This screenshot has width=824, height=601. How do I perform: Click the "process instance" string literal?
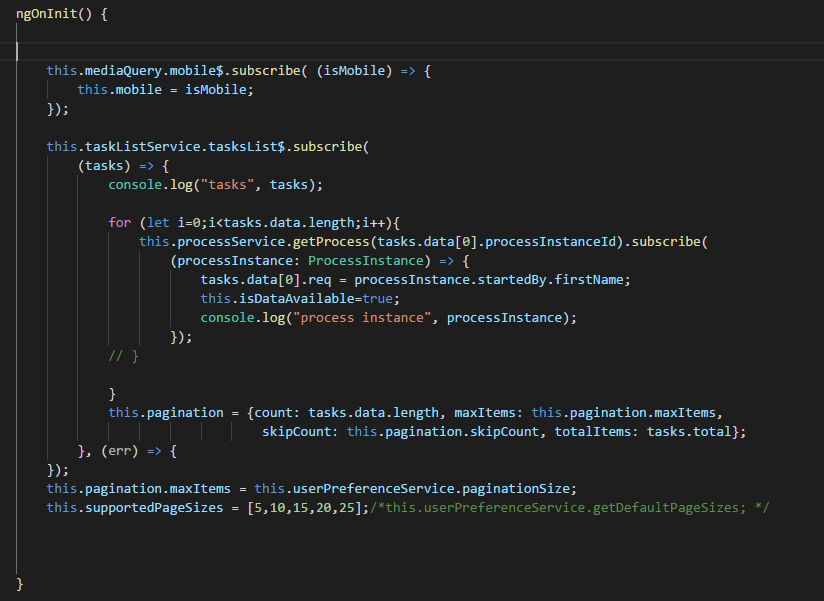tap(362, 318)
